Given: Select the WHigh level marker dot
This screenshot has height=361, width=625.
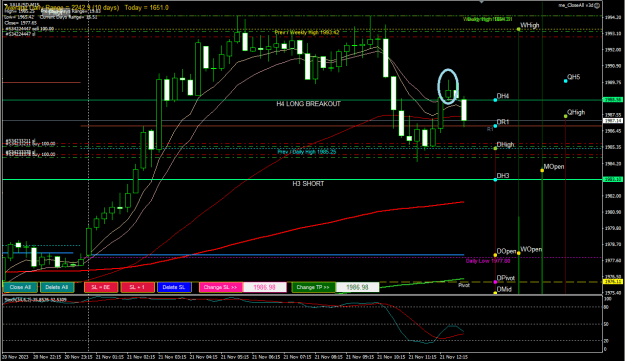Looking at the screenshot, I should point(519,29).
